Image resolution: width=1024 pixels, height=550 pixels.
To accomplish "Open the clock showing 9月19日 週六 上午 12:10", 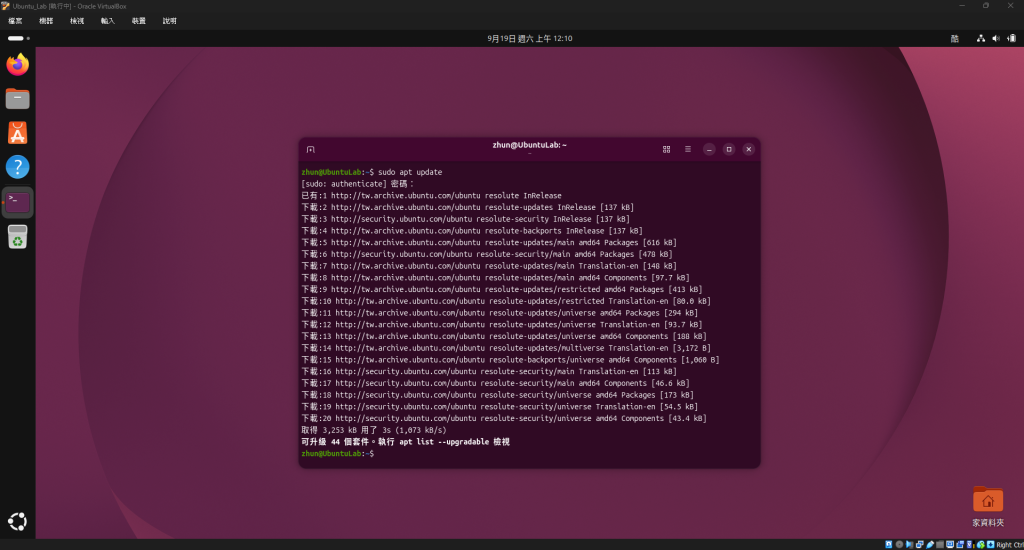I will [530, 39].
